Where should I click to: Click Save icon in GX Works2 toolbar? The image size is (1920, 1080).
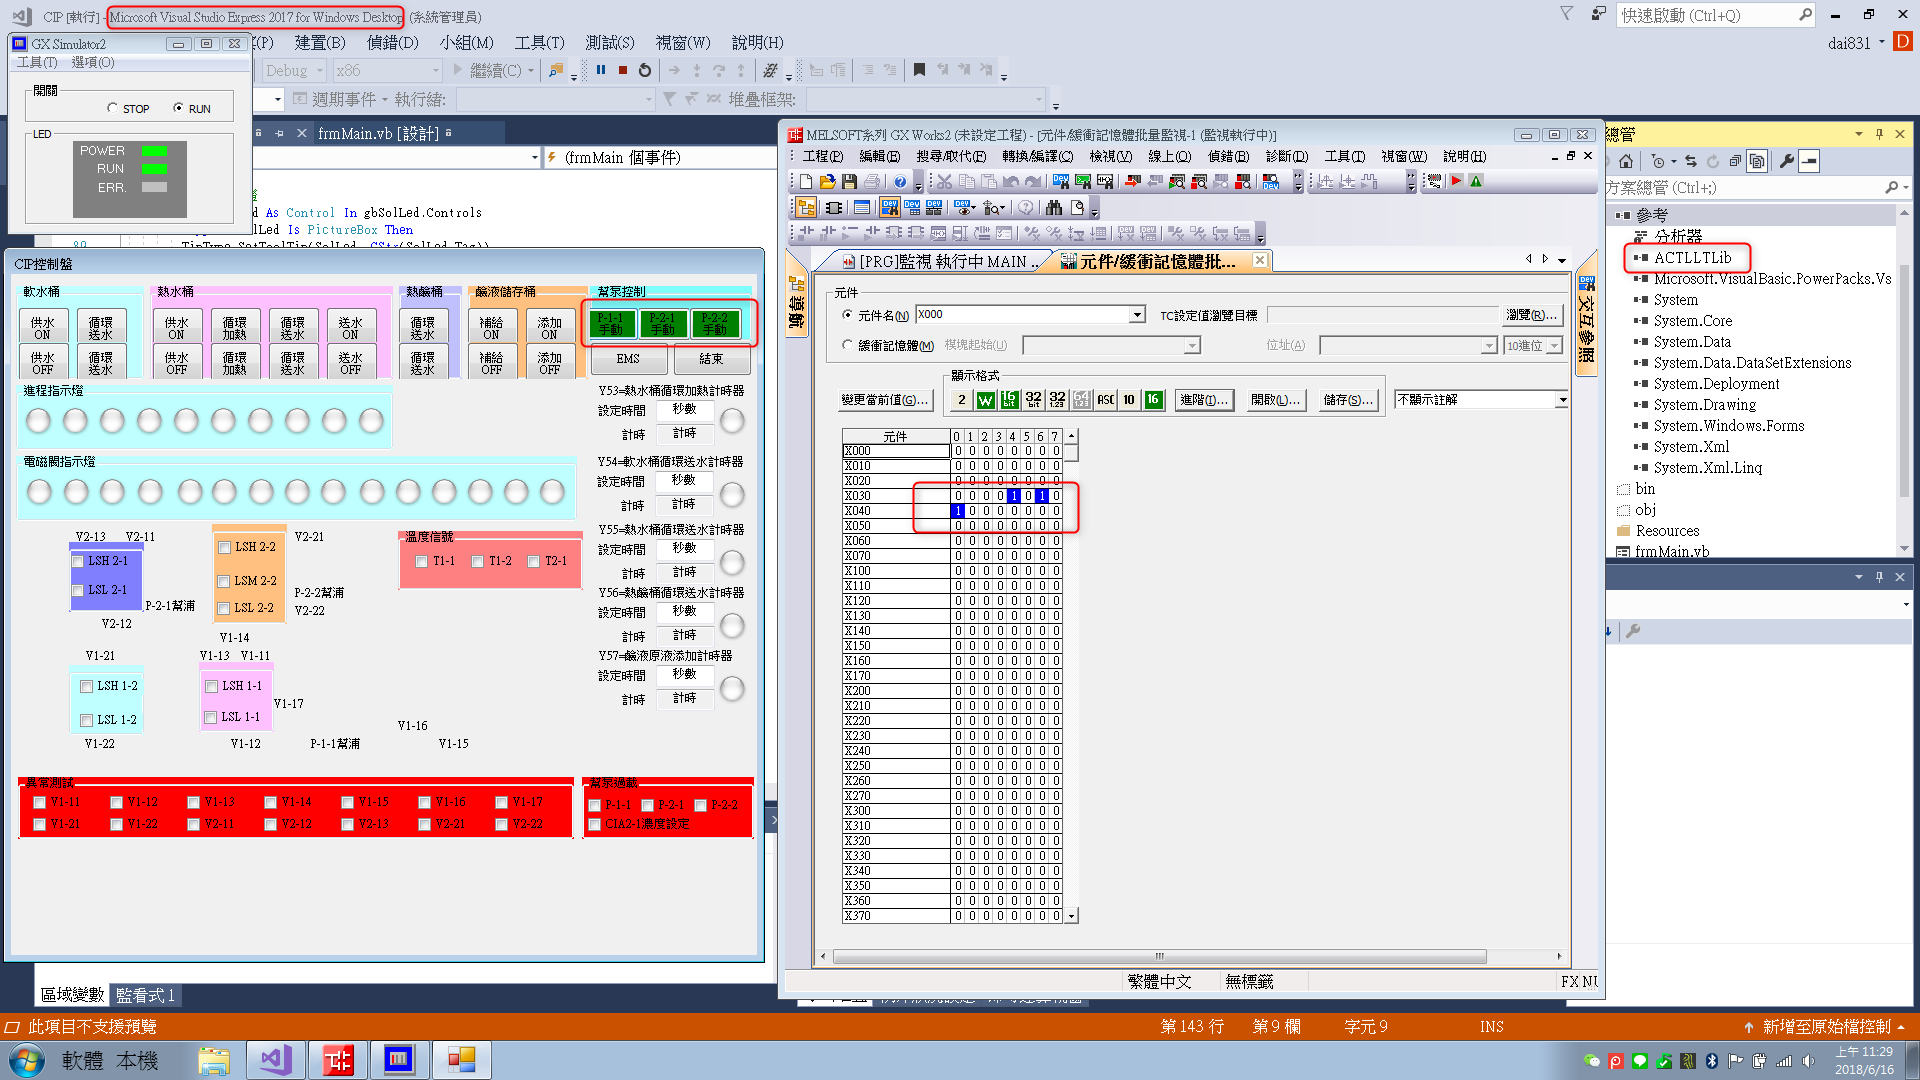coord(849,181)
